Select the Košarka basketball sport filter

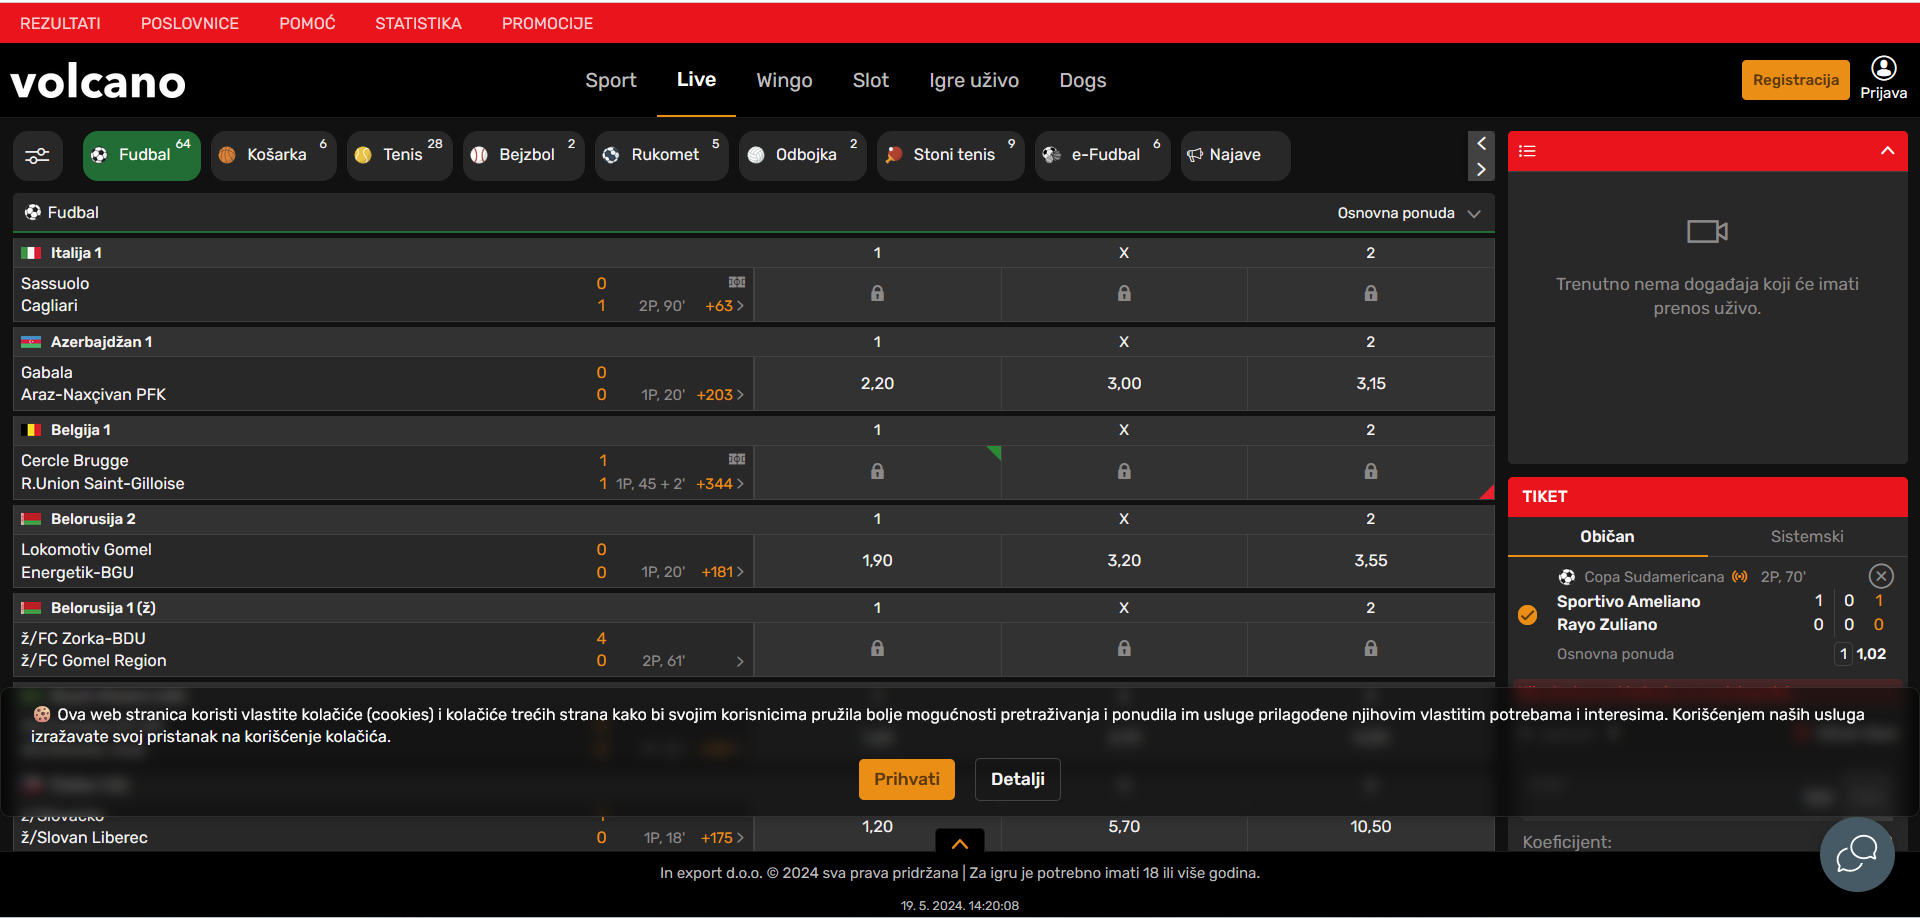(x=273, y=155)
